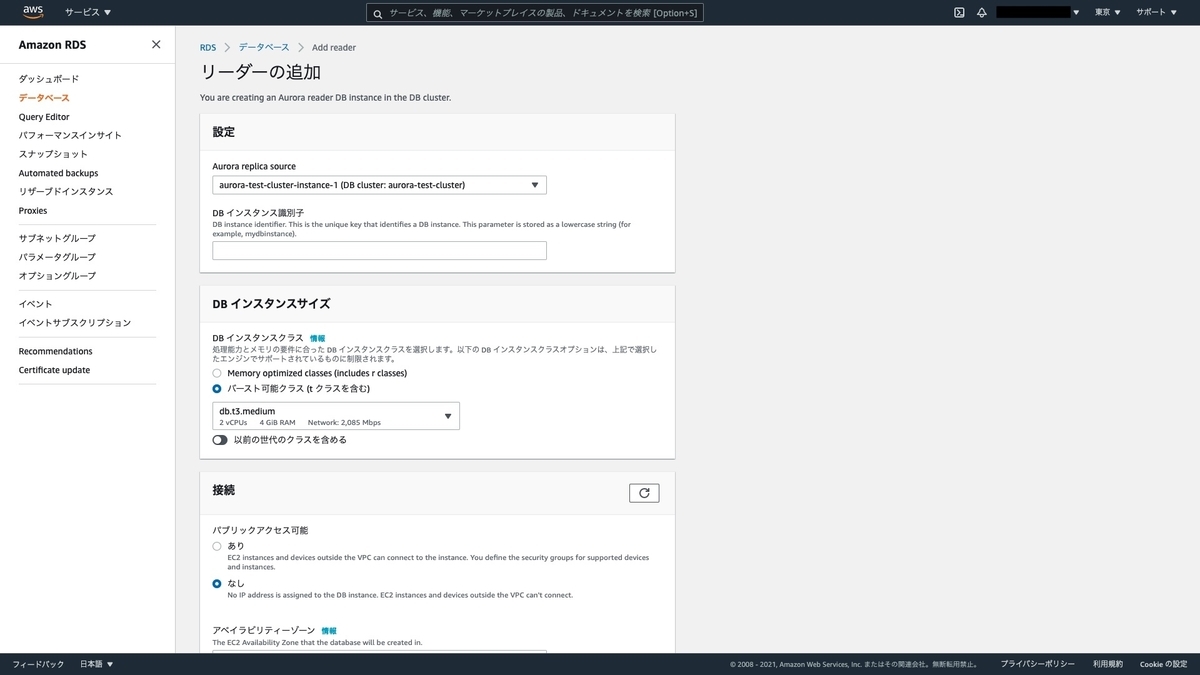Open サブネットグループ in the sidebar
Image resolution: width=1200 pixels, height=675 pixels.
pos(57,238)
